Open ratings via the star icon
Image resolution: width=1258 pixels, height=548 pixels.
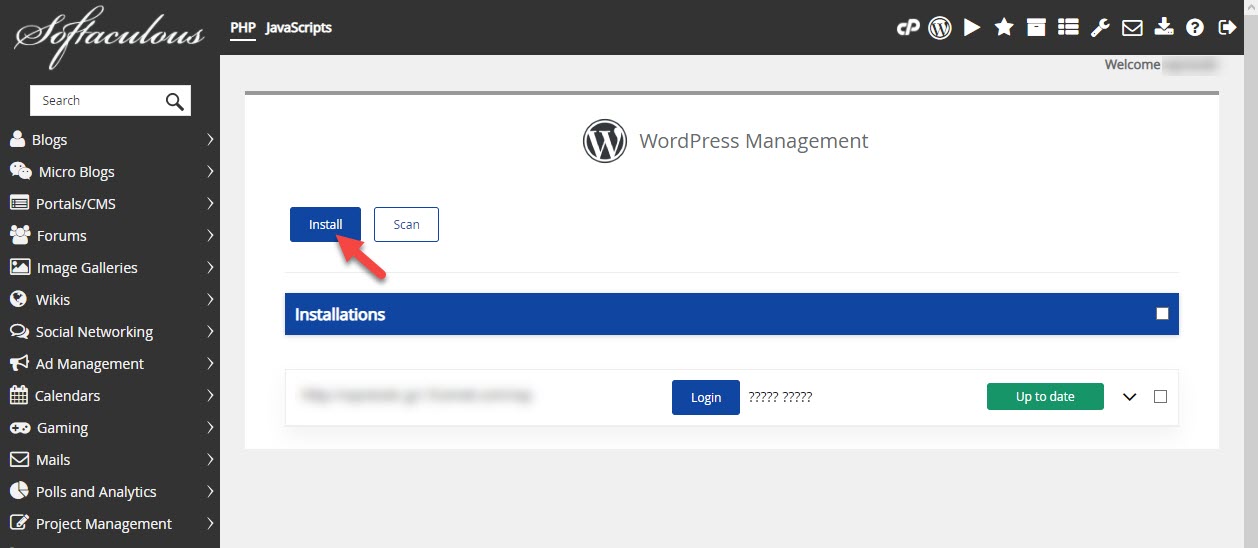tap(1004, 28)
